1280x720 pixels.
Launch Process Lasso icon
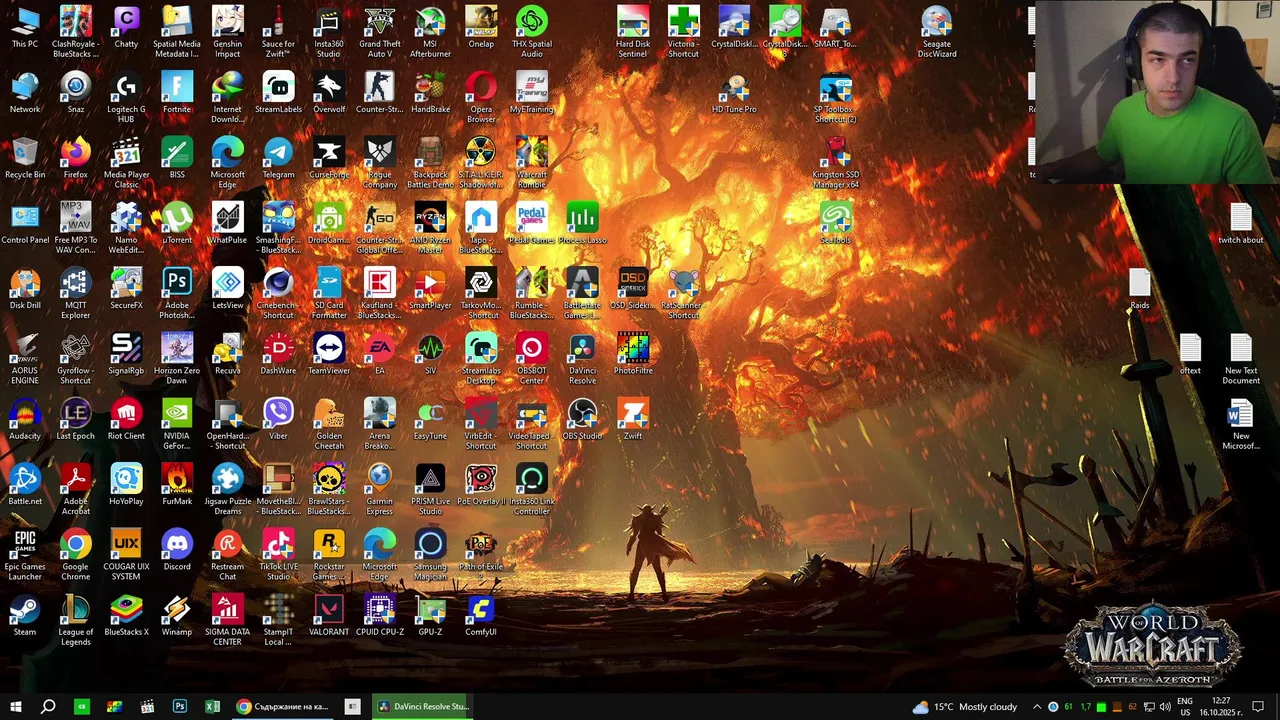pos(582,224)
